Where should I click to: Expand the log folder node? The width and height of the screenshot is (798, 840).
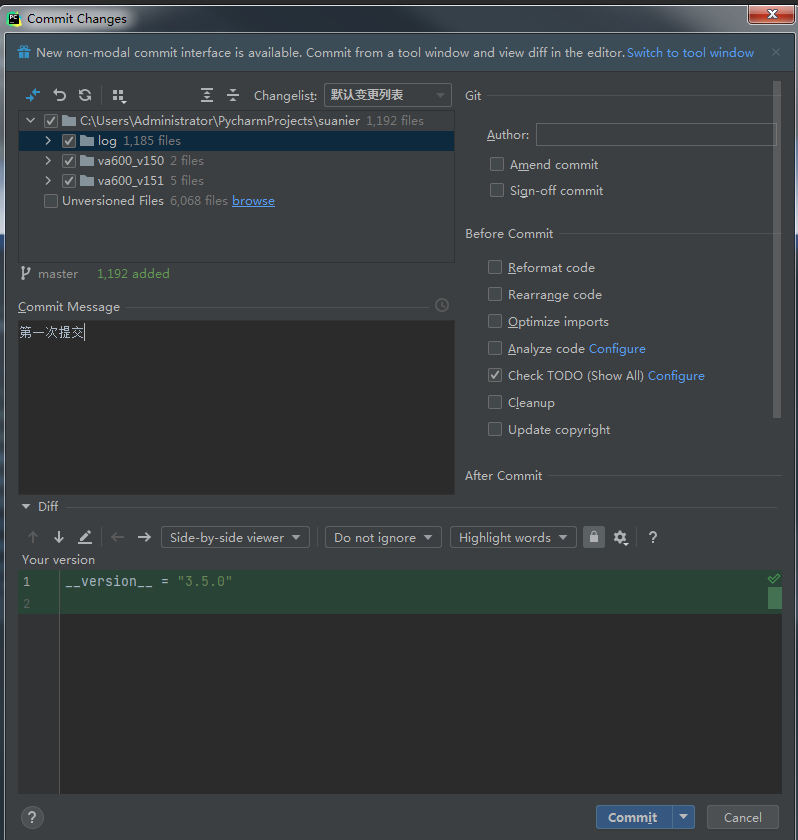48,140
